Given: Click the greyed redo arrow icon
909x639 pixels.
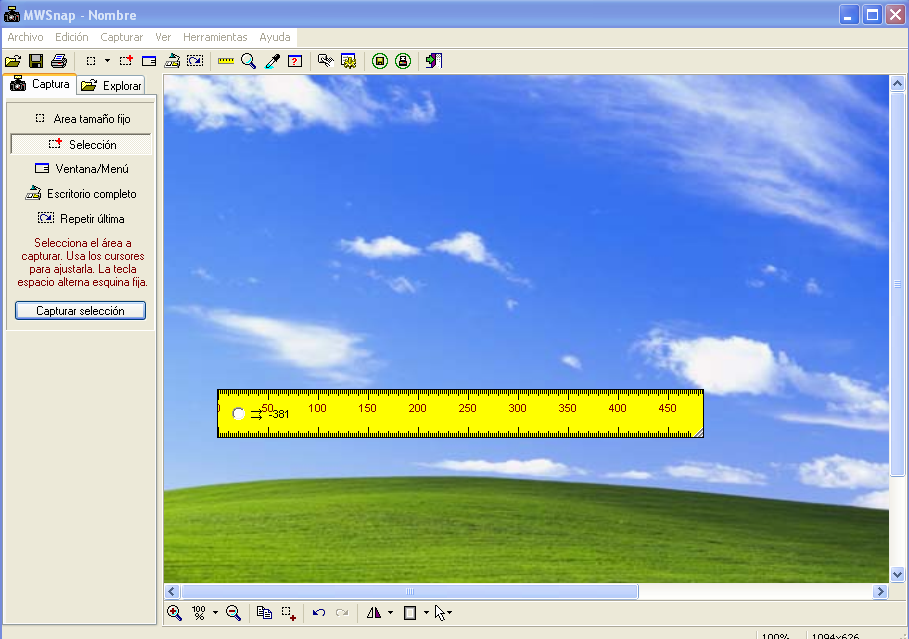Looking at the screenshot, I should pyautogui.click(x=342, y=613).
